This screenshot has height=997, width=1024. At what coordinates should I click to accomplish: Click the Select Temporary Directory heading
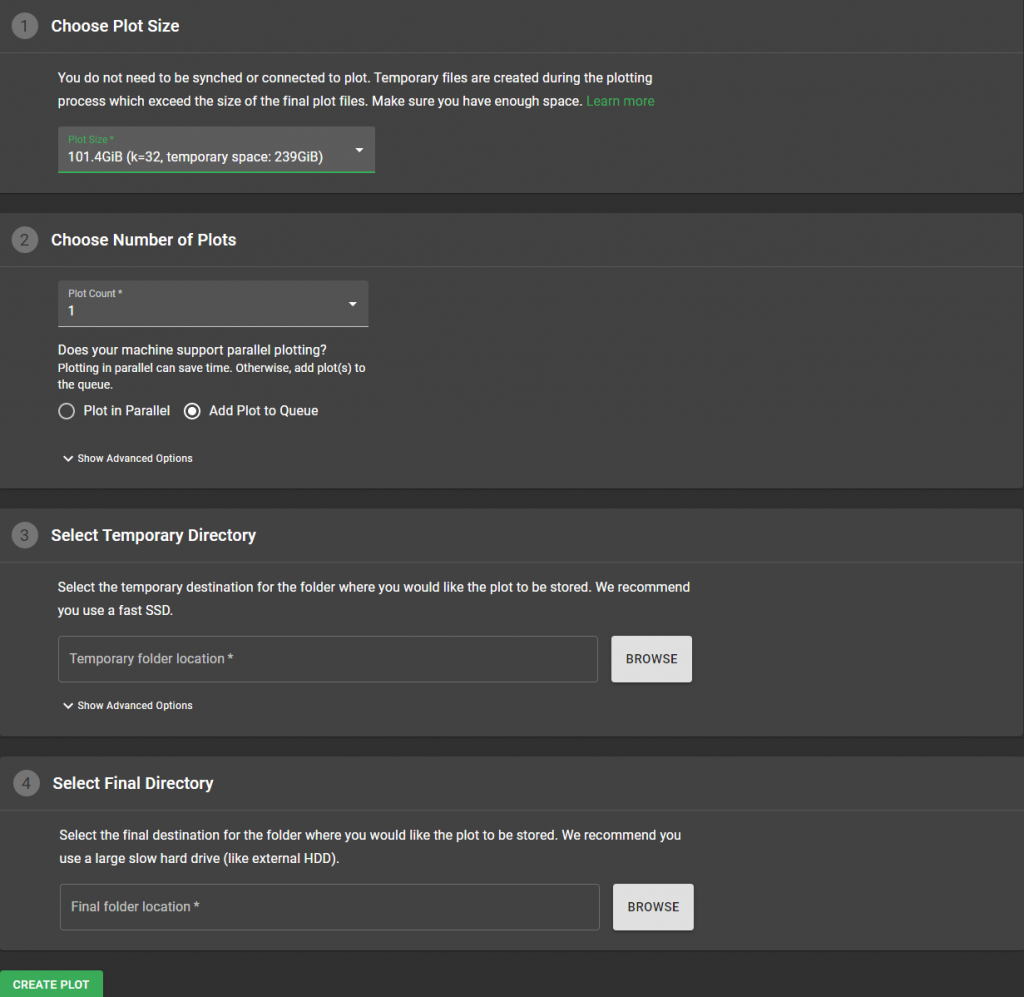point(153,536)
